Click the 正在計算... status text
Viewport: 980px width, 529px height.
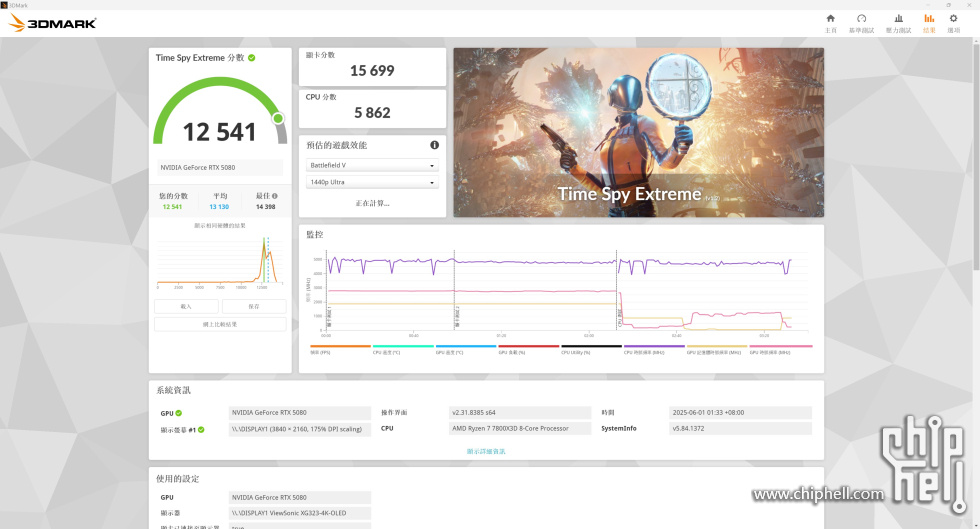pyautogui.click(x=372, y=203)
